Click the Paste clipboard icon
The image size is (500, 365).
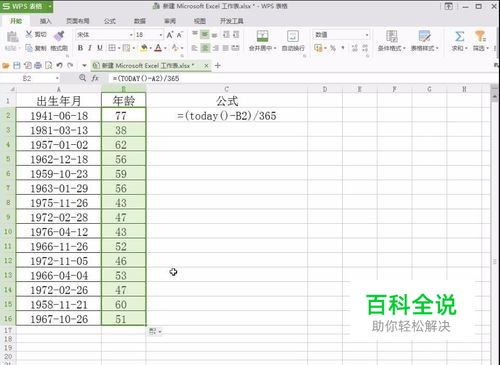tap(12, 37)
